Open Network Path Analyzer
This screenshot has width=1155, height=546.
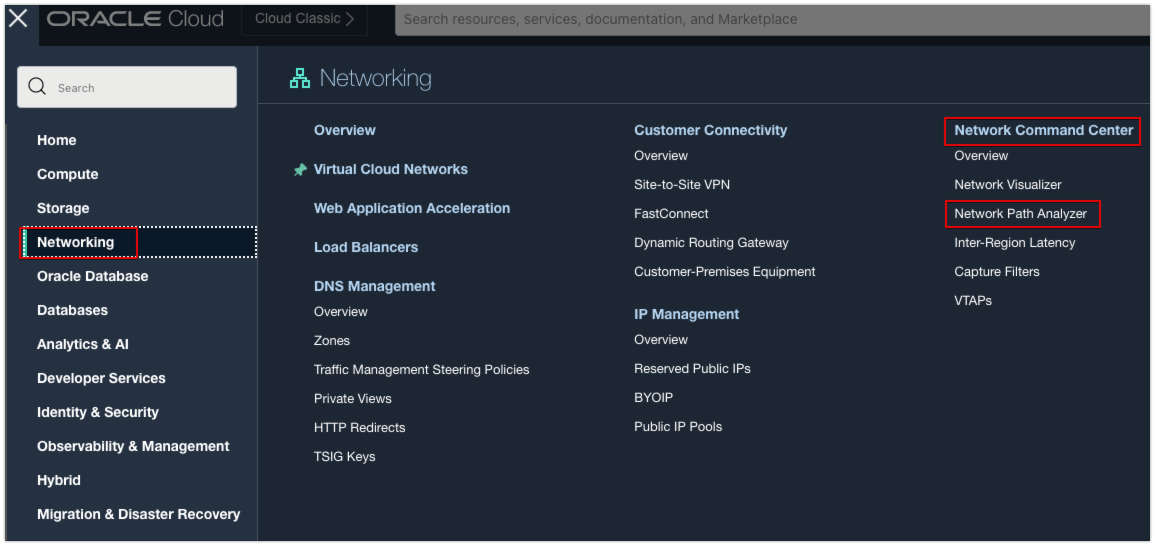click(1020, 214)
